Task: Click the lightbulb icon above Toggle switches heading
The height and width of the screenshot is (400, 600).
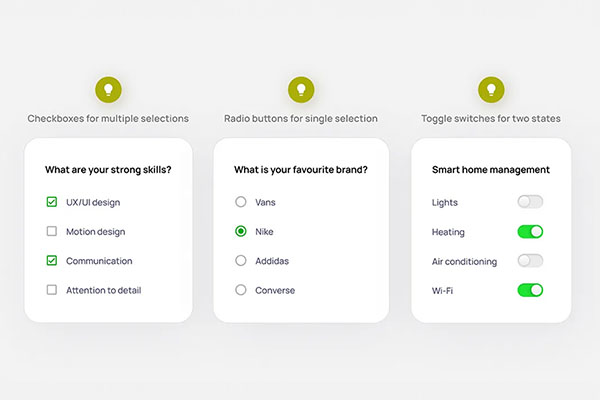Action: pyautogui.click(x=491, y=90)
